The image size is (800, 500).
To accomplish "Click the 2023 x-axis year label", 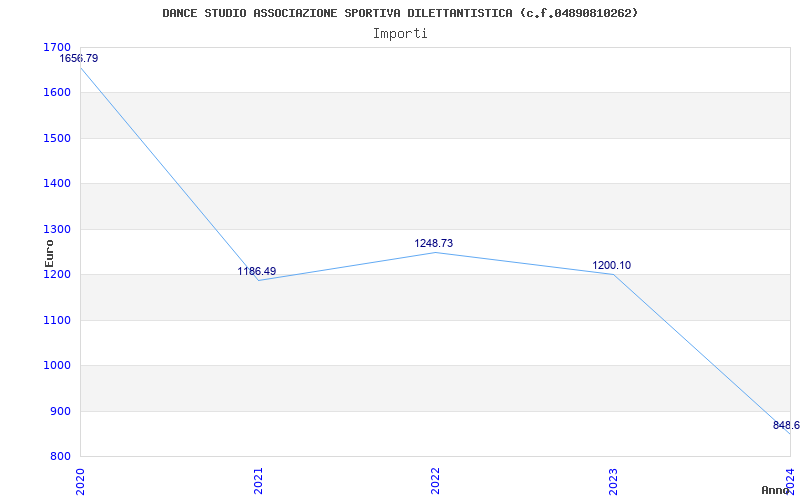I will coord(613,481).
